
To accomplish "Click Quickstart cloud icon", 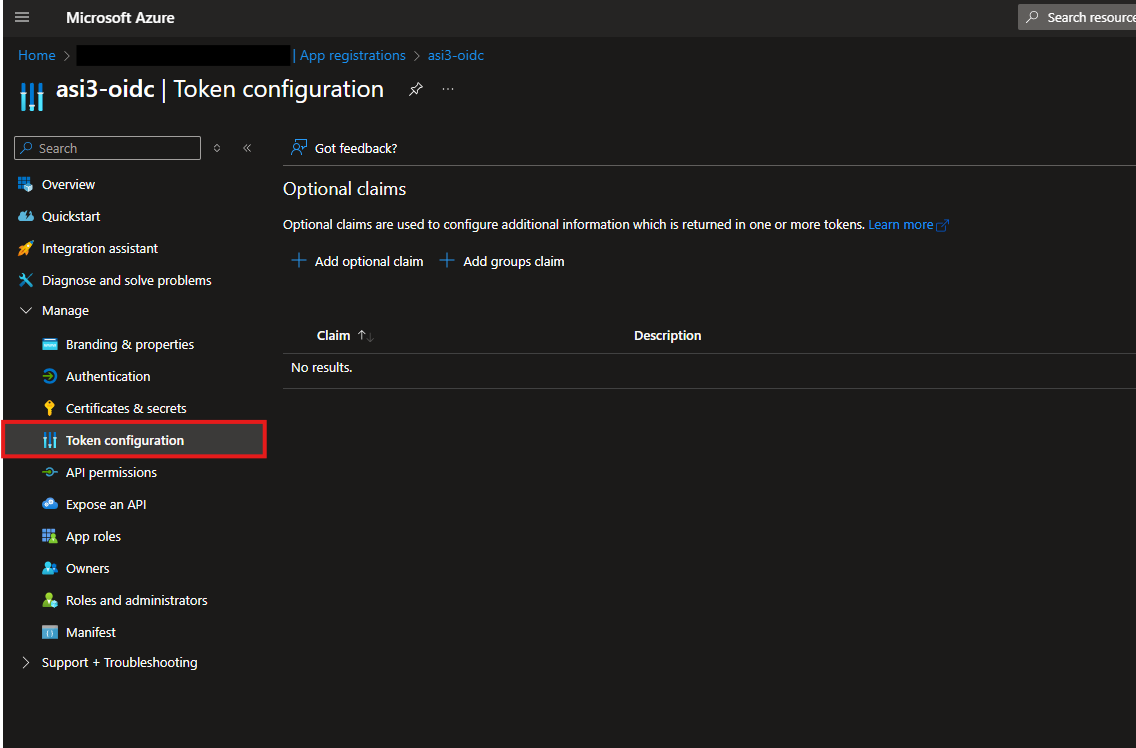I will tap(25, 216).
